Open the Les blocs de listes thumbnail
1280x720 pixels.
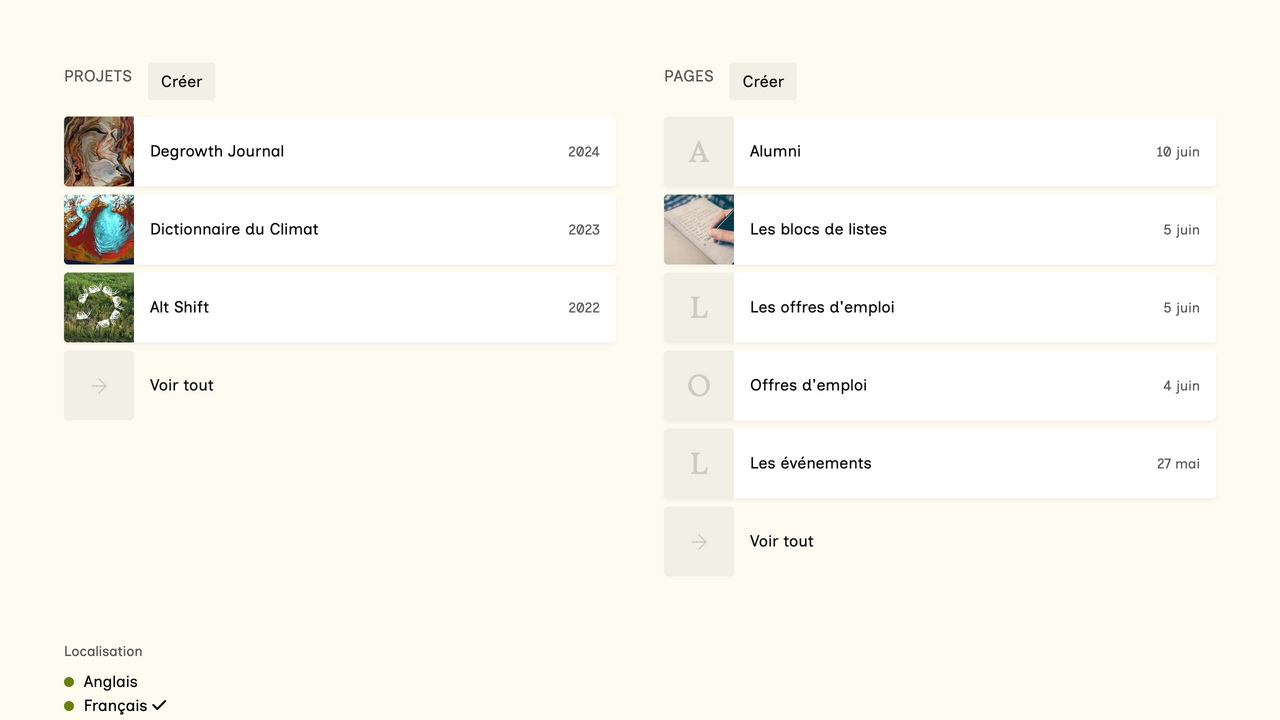[x=699, y=229]
